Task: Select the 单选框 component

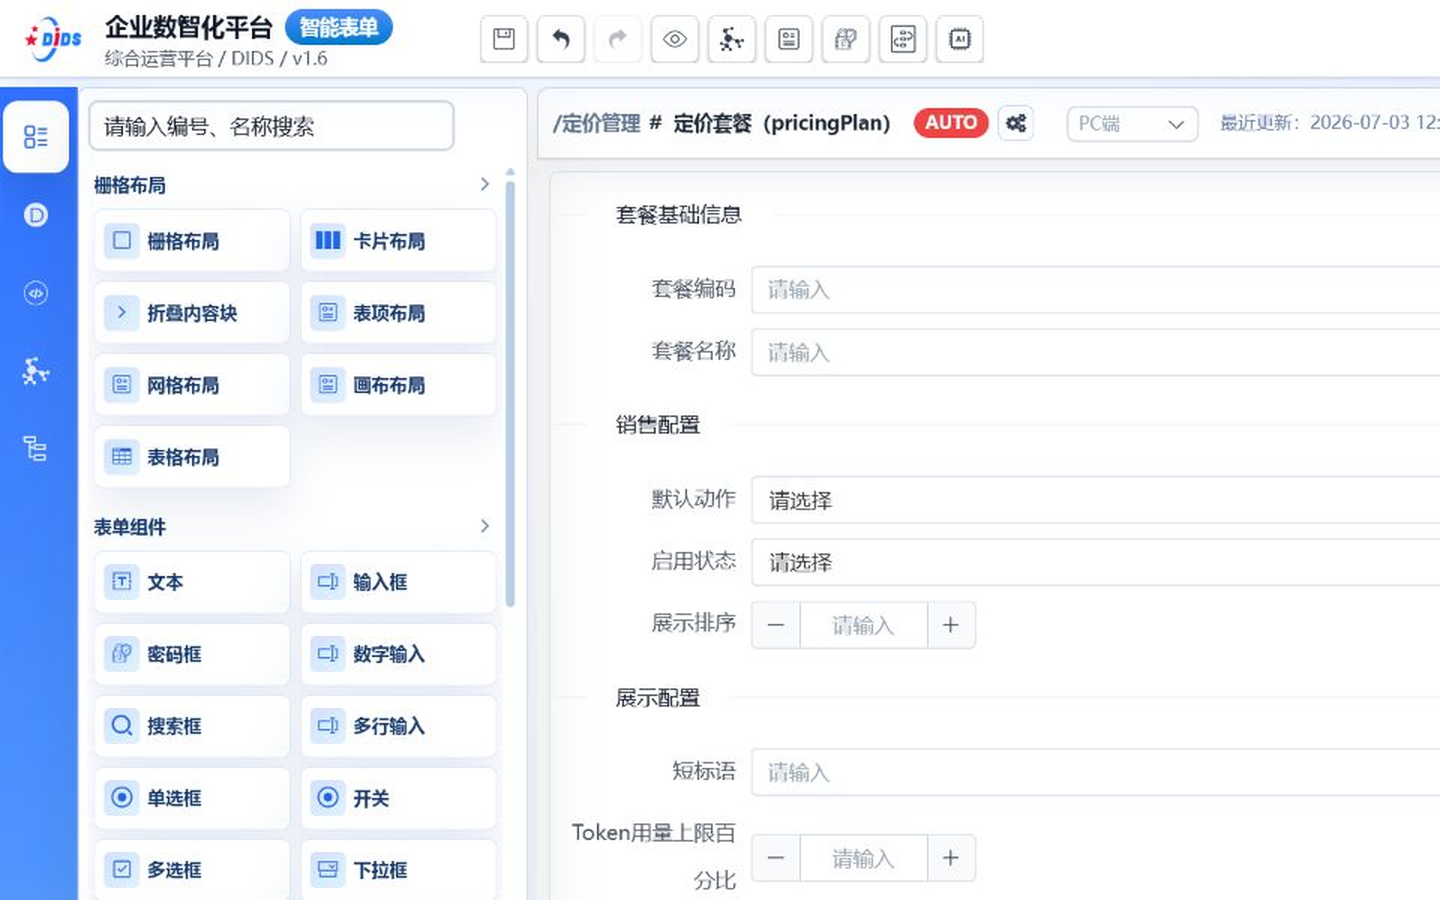Action: pos(192,798)
